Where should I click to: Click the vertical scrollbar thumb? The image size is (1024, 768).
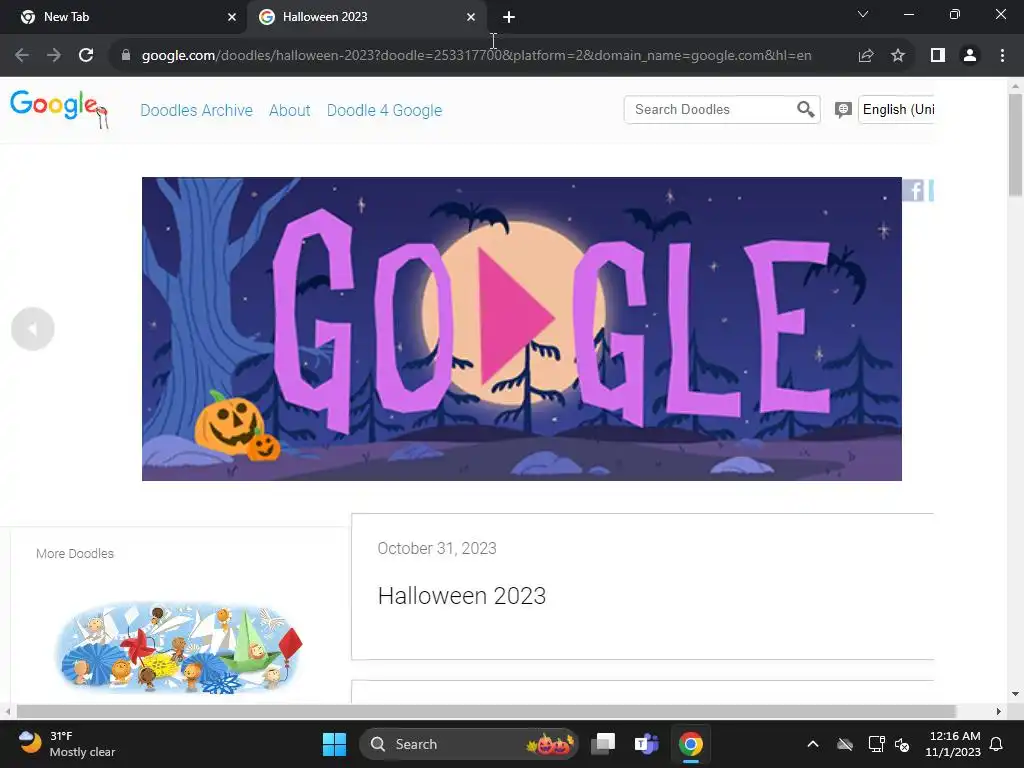tap(1015, 145)
